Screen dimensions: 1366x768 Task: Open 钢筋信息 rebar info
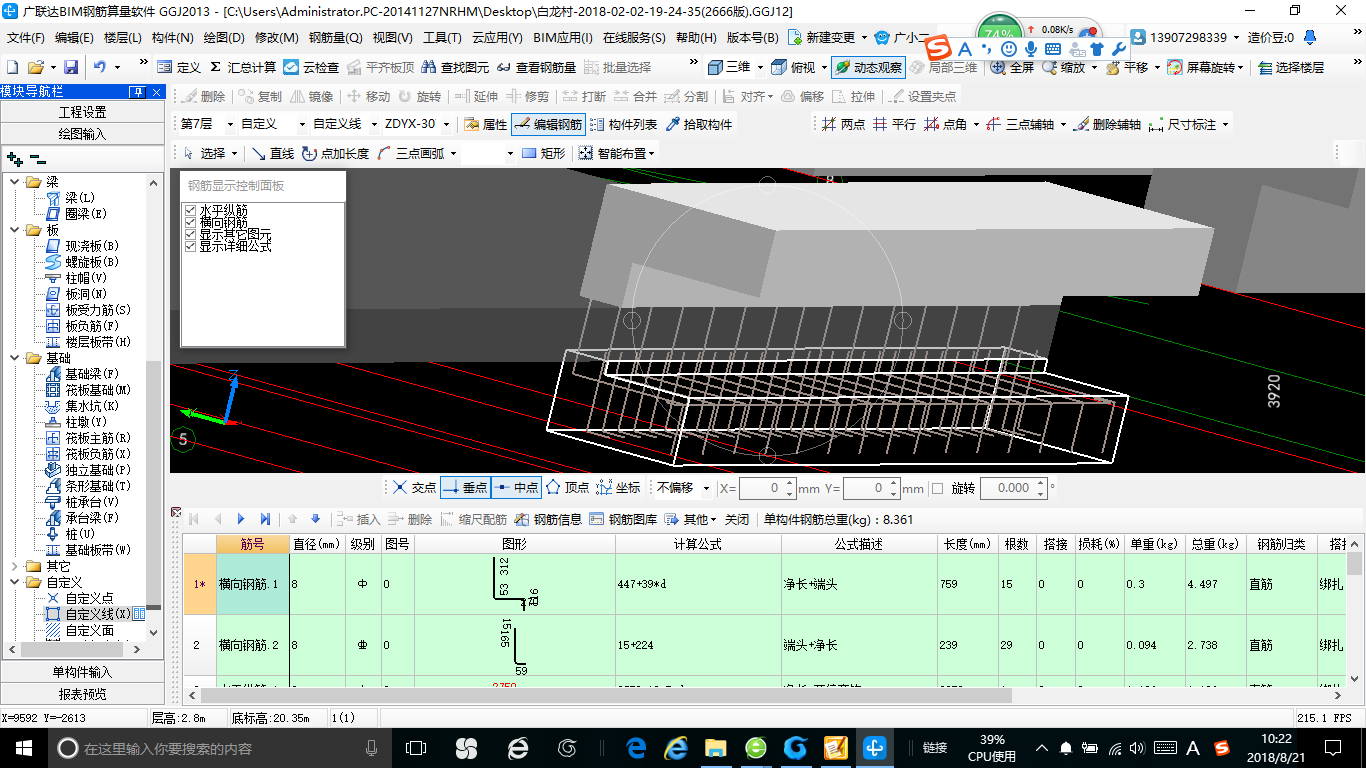click(x=548, y=519)
